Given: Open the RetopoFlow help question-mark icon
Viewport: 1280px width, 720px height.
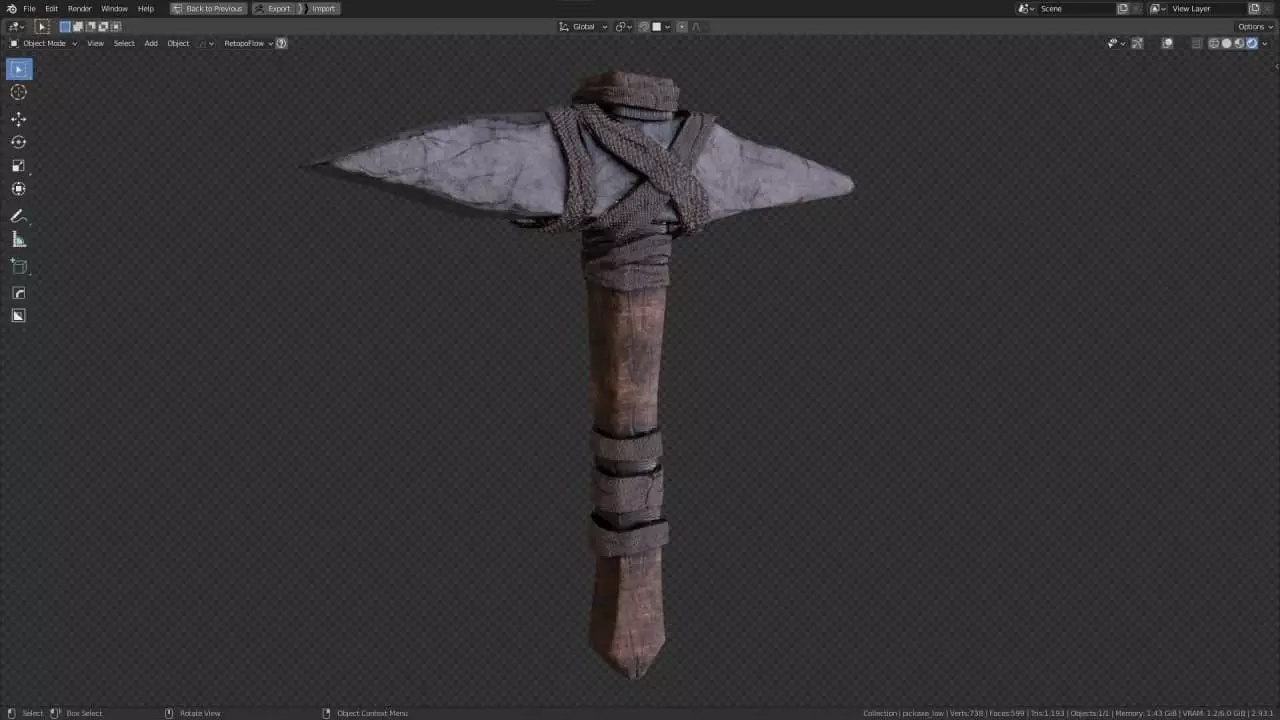Looking at the screenshot, I should coord(281,43).
